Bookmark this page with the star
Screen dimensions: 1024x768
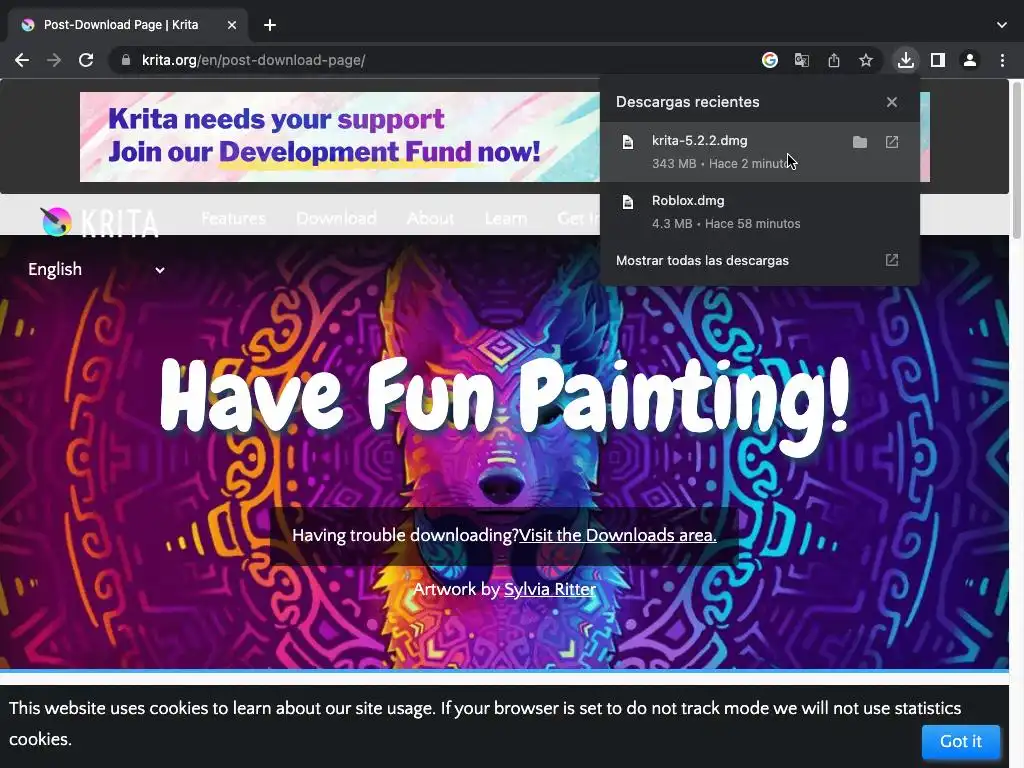click(x=866, y=60)
